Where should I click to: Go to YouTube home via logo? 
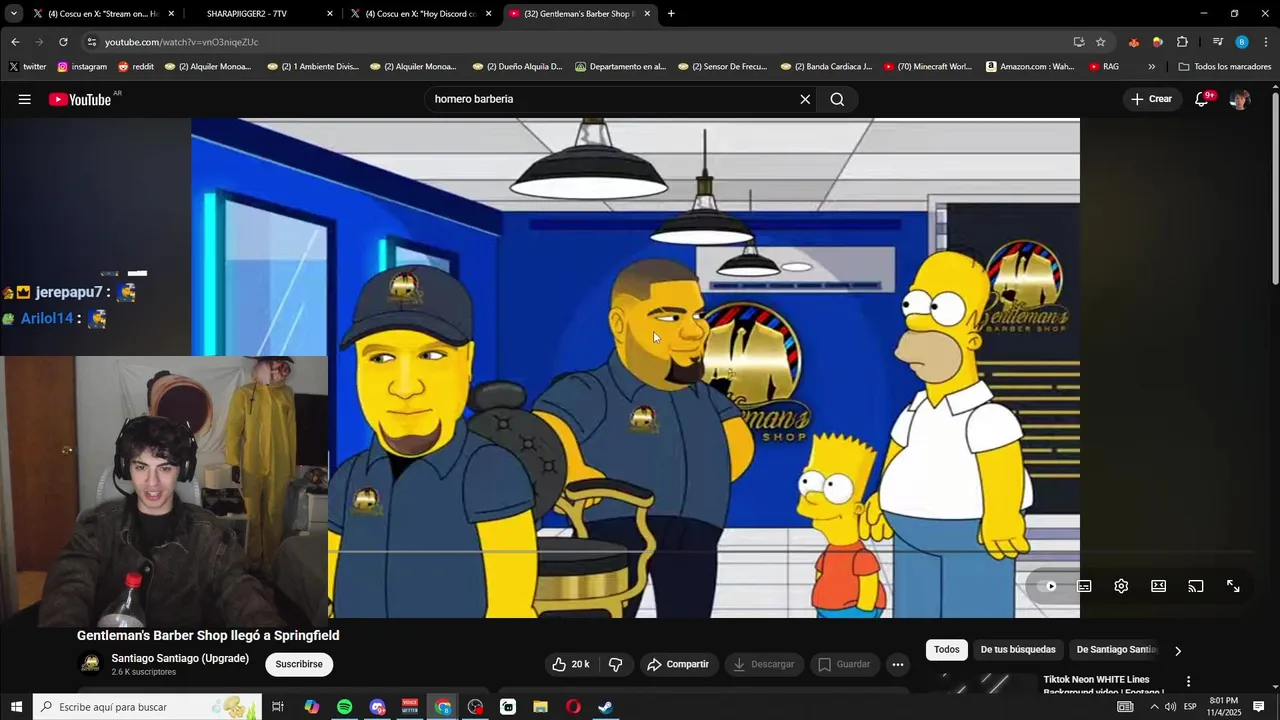(x=80, y=99)
